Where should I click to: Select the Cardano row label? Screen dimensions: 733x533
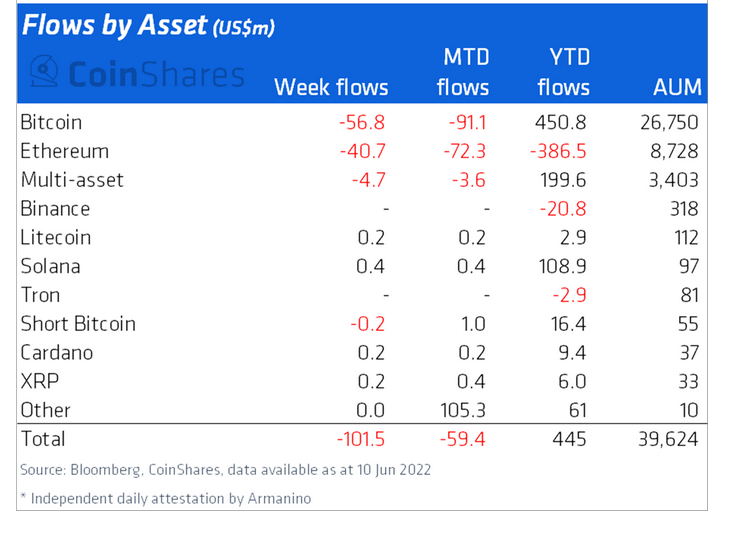click(56, 353)
